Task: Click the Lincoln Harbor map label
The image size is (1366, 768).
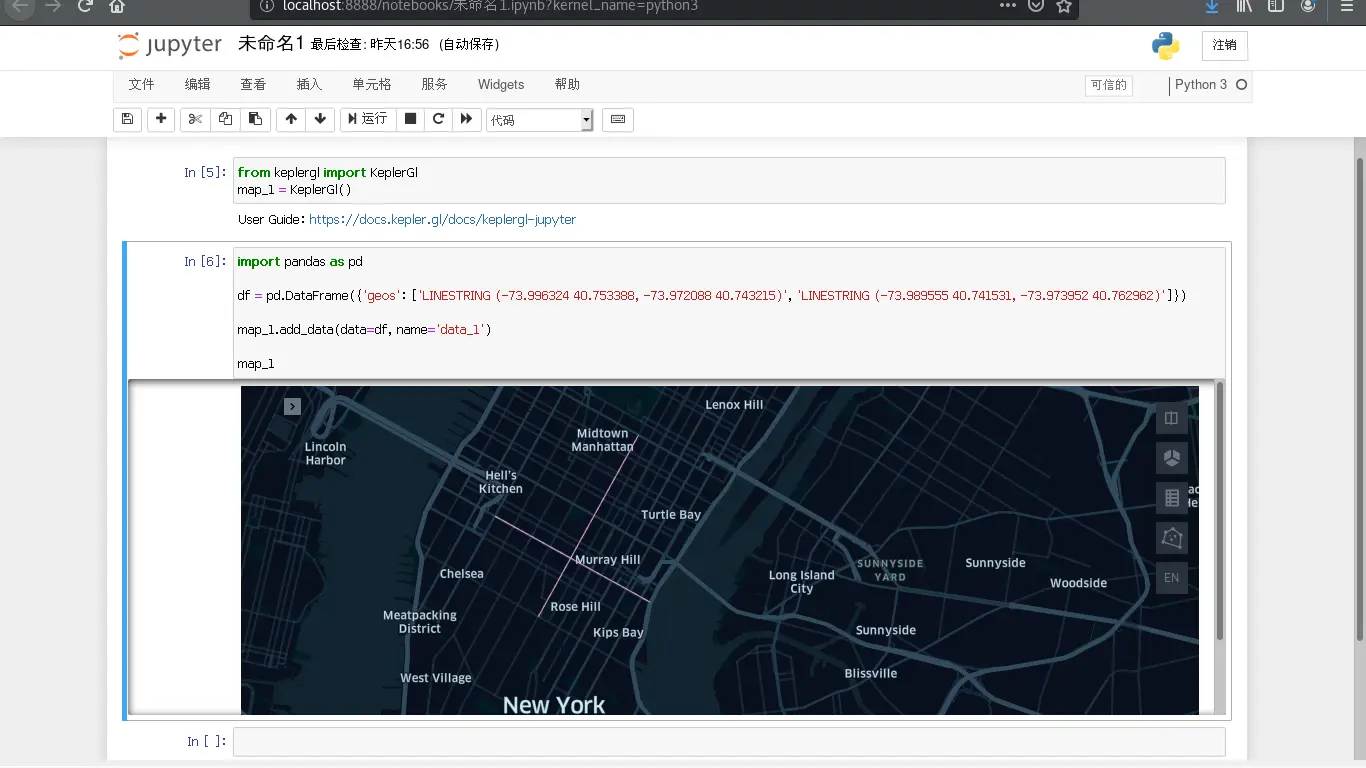Action: 325,454
